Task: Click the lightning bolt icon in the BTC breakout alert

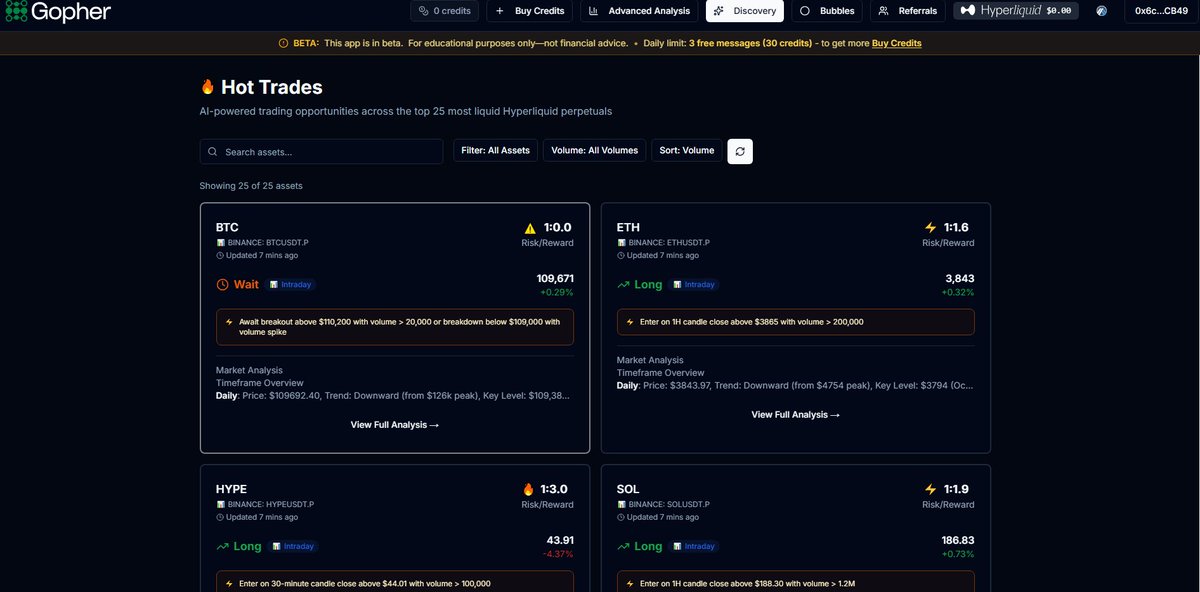Action: click(229, 322)
